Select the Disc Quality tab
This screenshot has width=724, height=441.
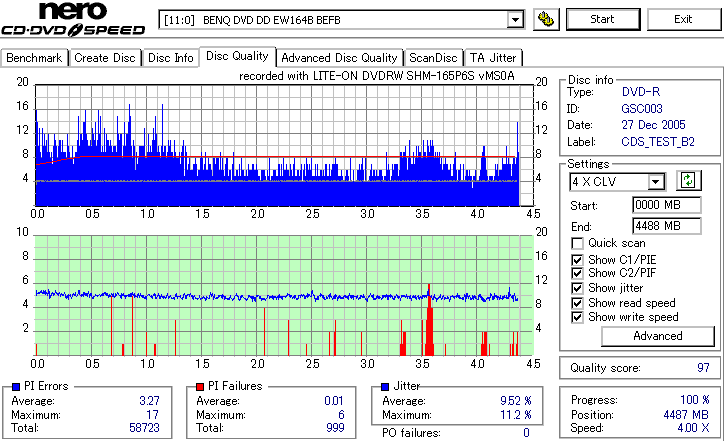click(x=237, y=56)
